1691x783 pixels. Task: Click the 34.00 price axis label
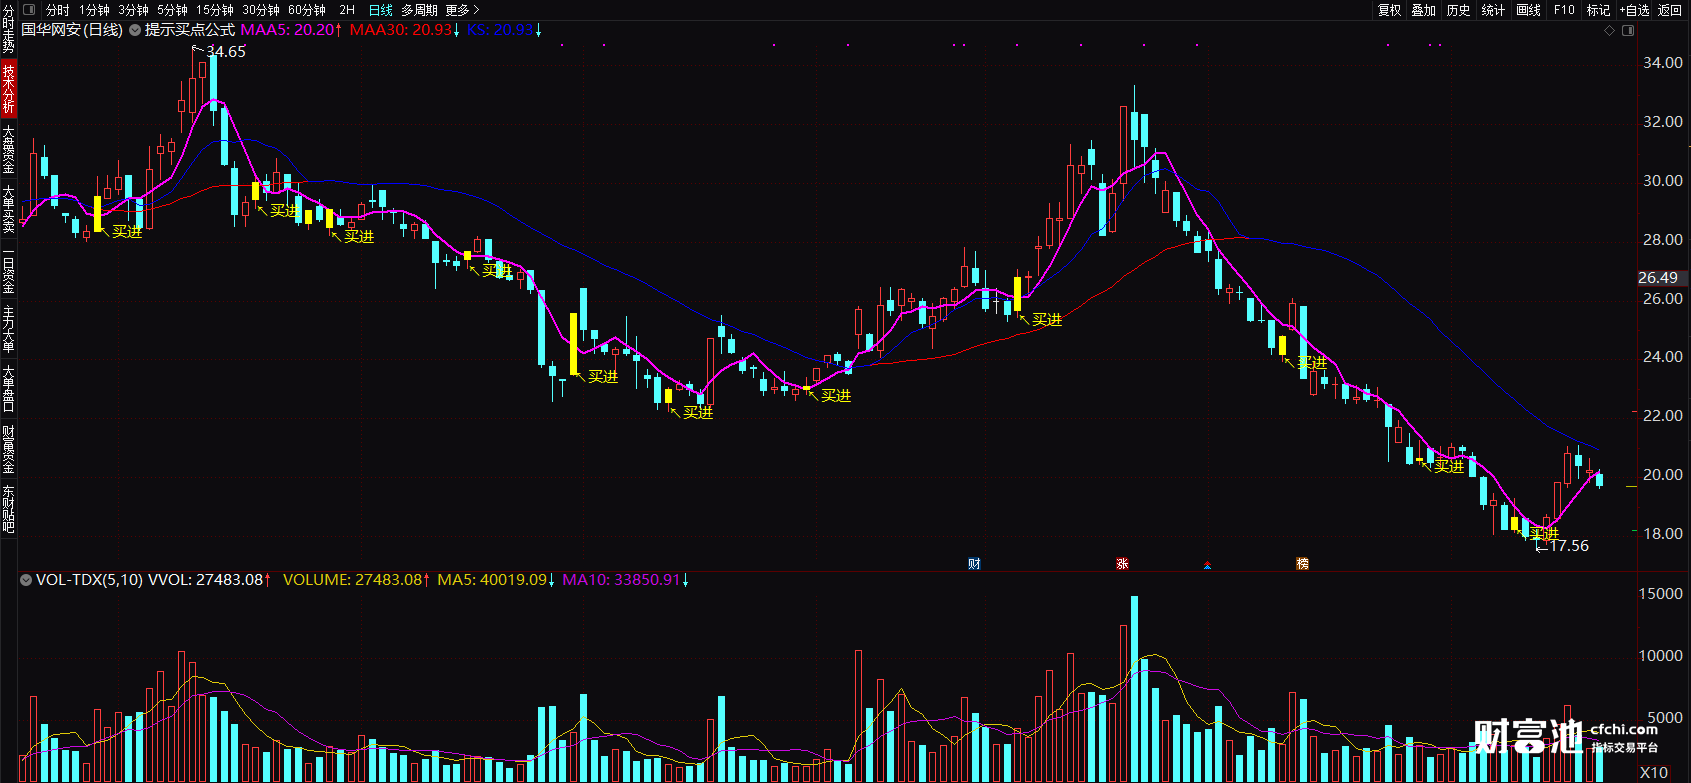tap(1663, 62)
